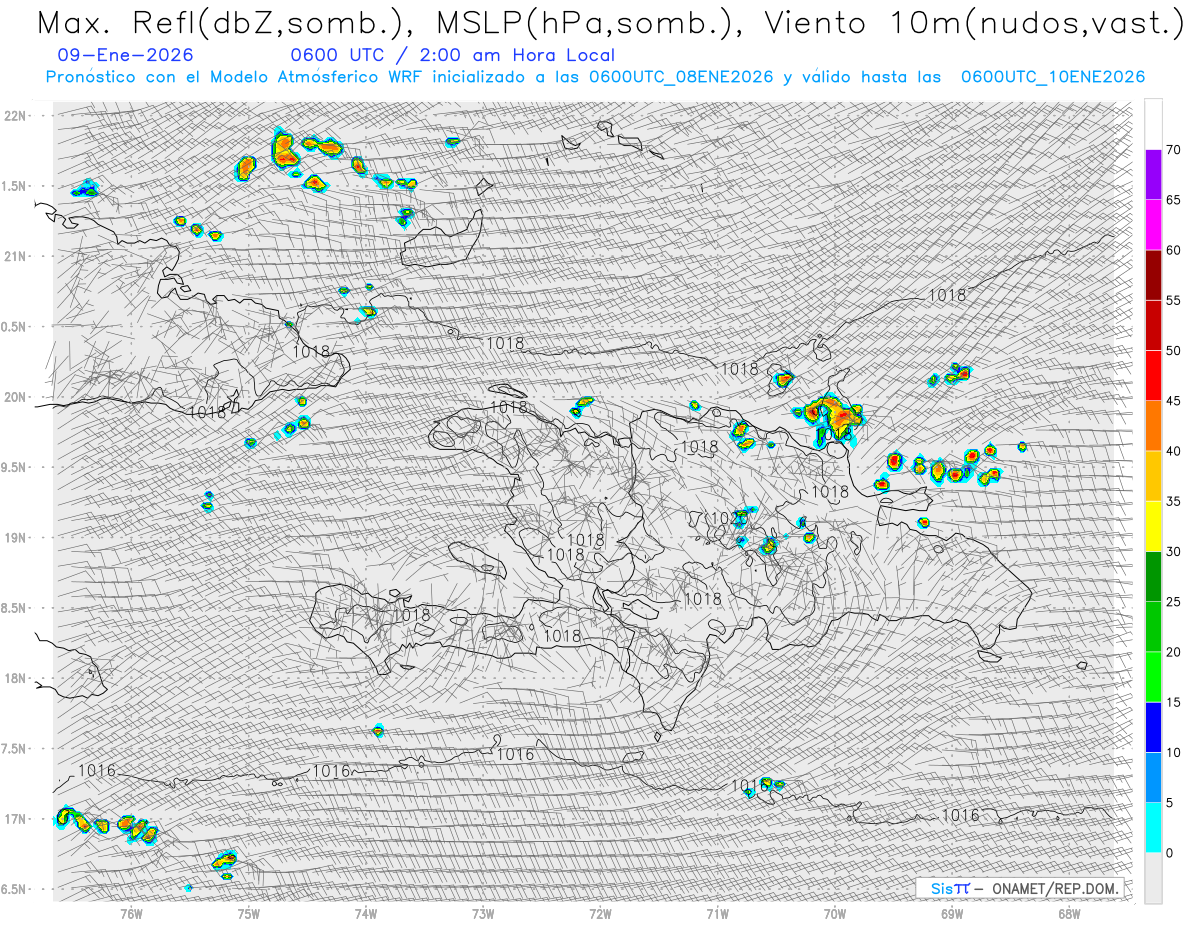Select the date label '09-Ene-2026'
The width and height of the screenshot is (1200, 927).
[126, 55]
